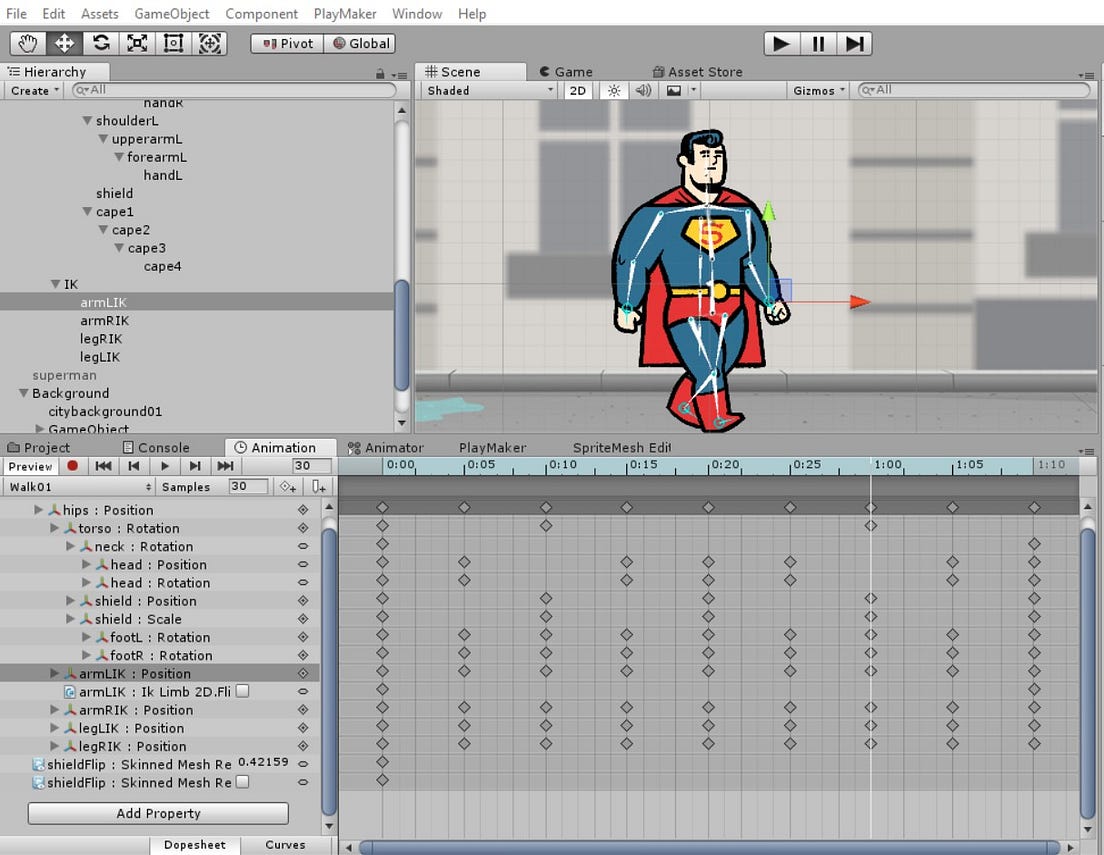
Task: Open the Shaded draw mode dropdown
Action: (487, 90)
